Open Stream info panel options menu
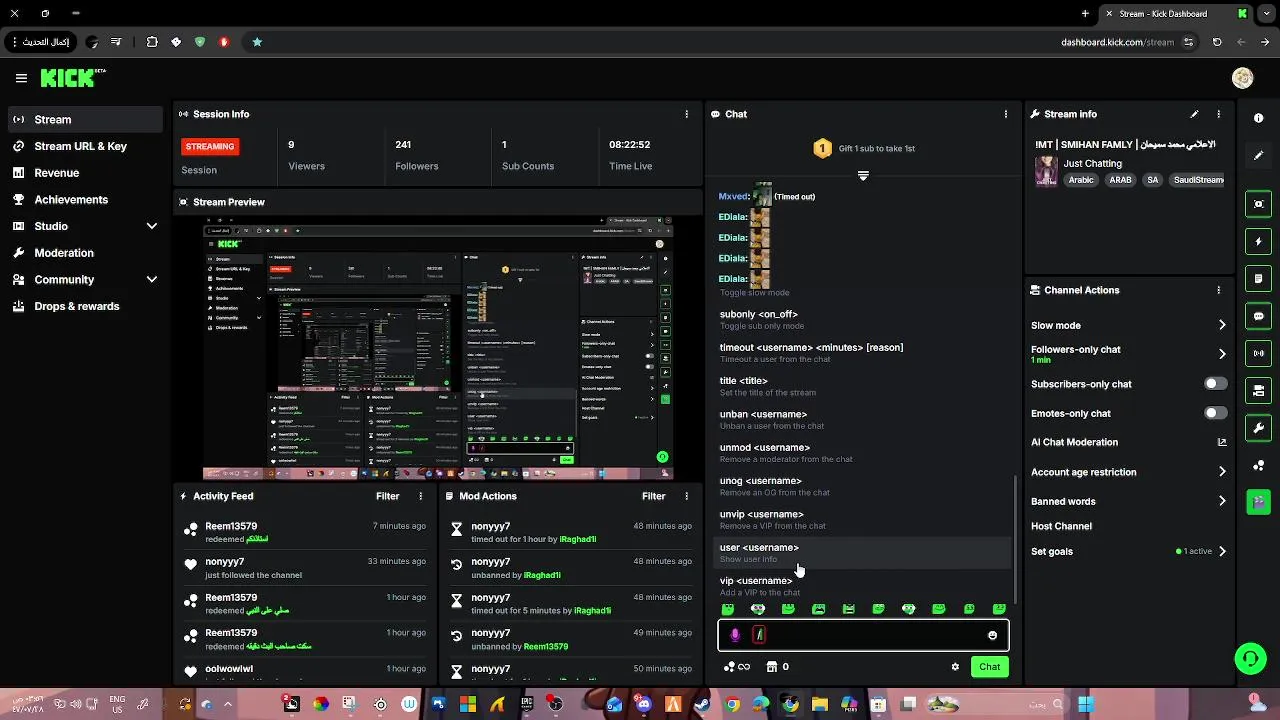This screenshot has width=1280, height=720. tap(1218, 114)
